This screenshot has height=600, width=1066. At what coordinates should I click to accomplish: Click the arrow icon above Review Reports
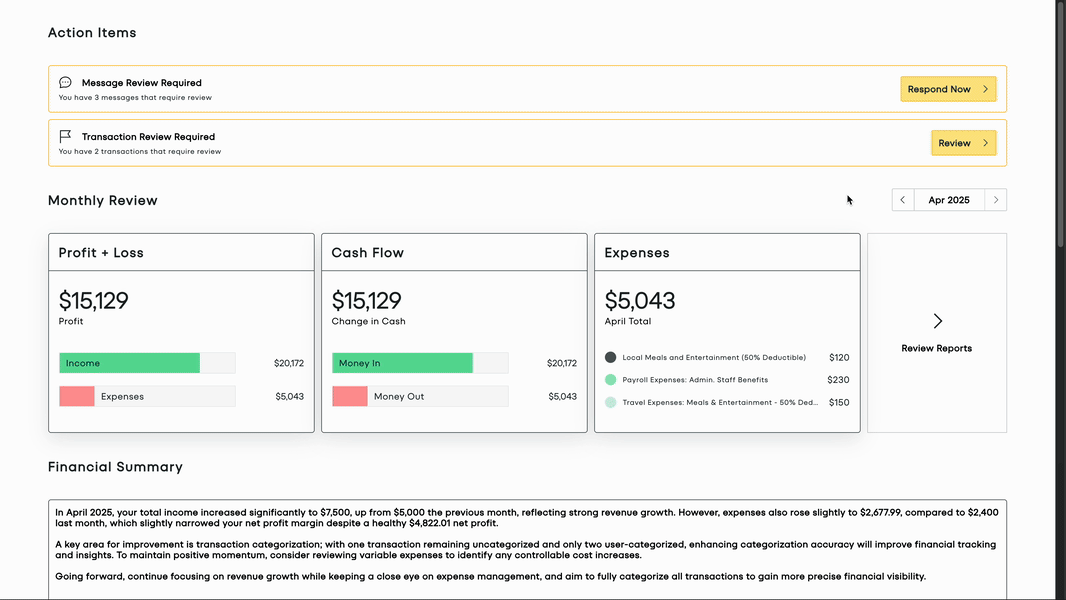tap(937, 320)
